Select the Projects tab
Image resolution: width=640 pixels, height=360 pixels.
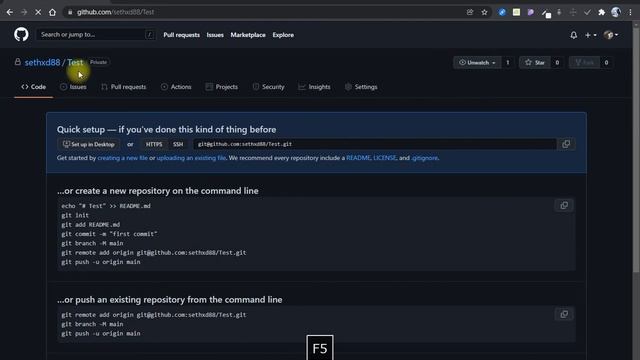coord(222,87)
